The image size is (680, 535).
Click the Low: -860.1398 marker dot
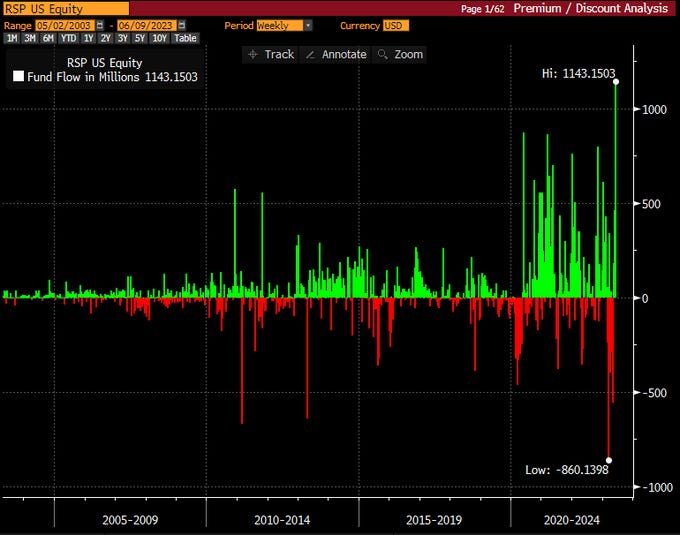(x=609, y=460)
